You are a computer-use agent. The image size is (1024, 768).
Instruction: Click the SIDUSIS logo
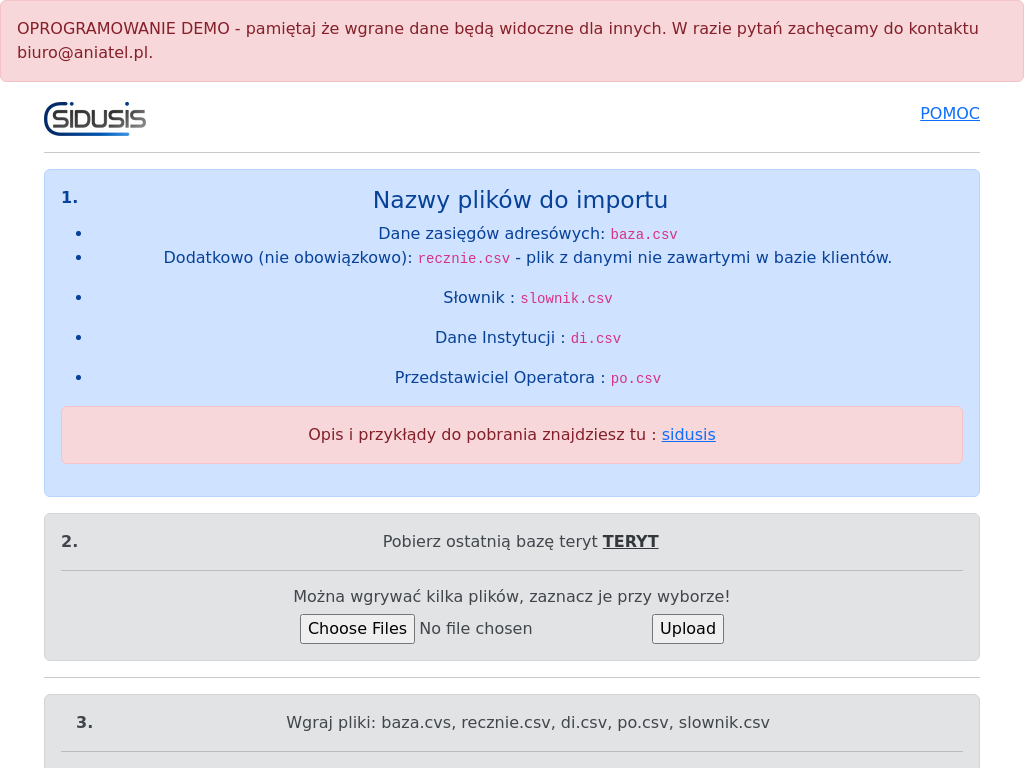tap(95, 118)
